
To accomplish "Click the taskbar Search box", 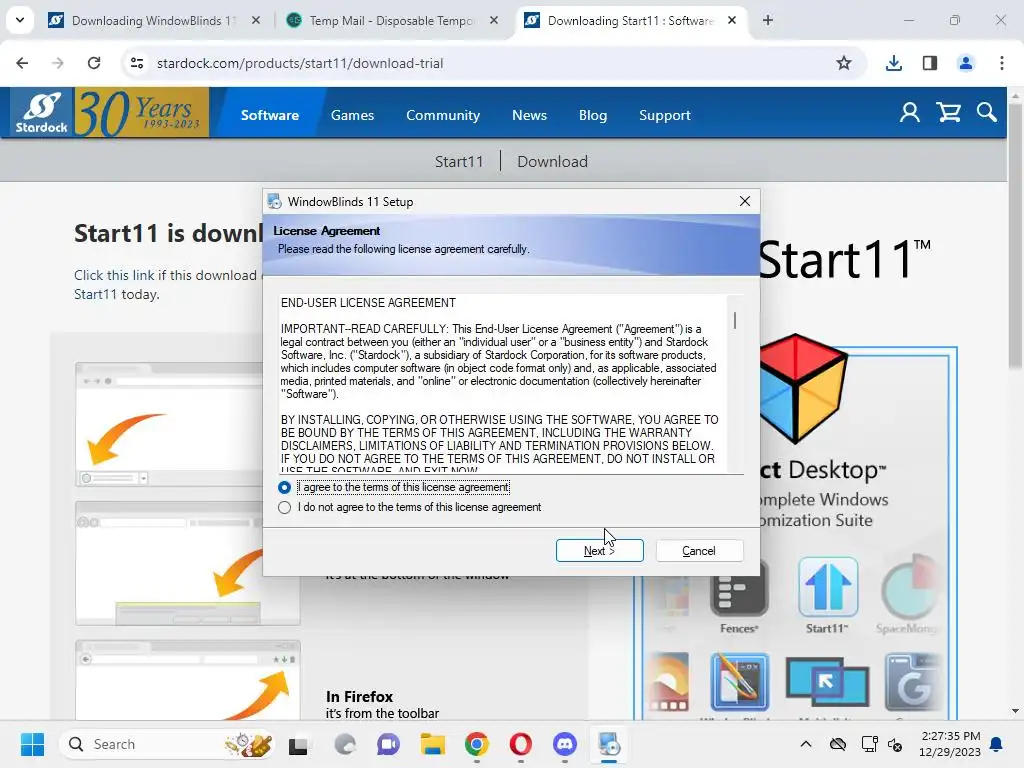I will click(x=167, y=744).
